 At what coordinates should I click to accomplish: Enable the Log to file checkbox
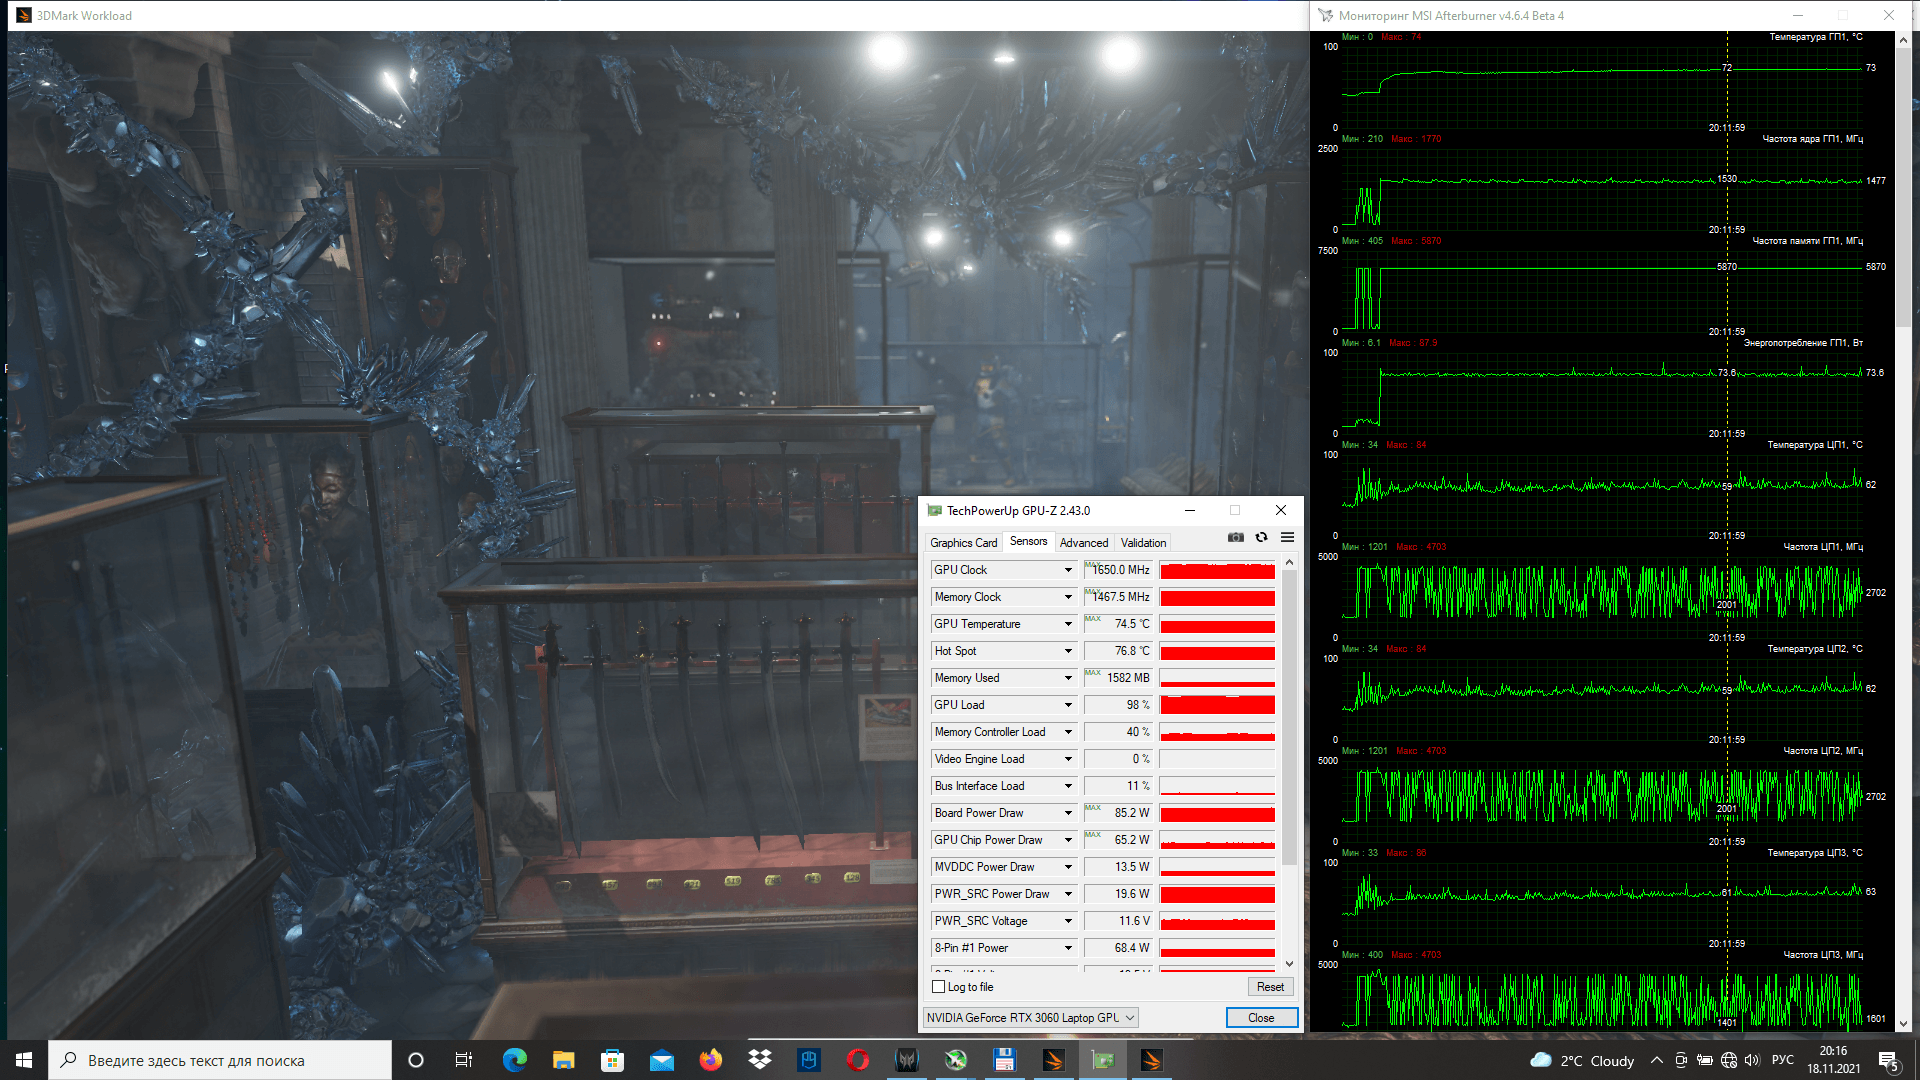(x=939, y=987)
